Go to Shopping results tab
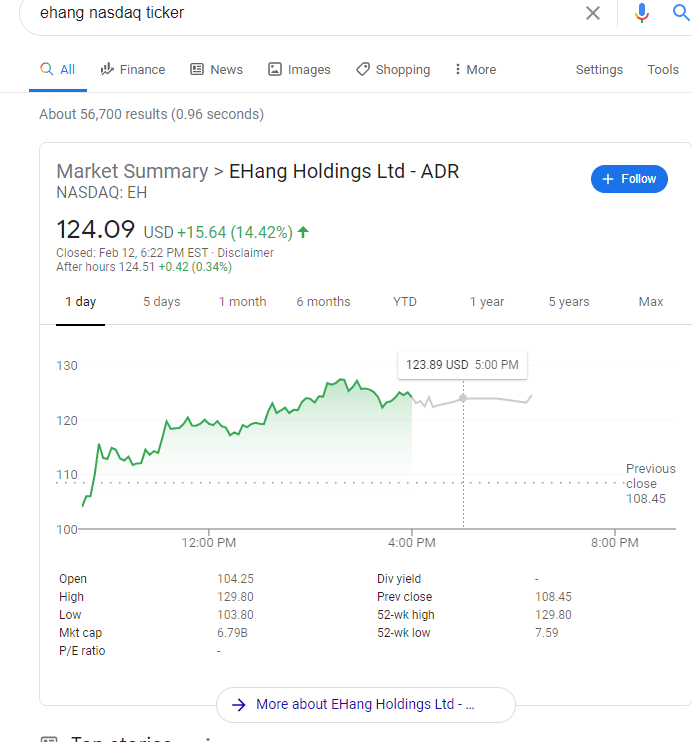This screenshot has width=692, height=742. click(x=393, y=70)
